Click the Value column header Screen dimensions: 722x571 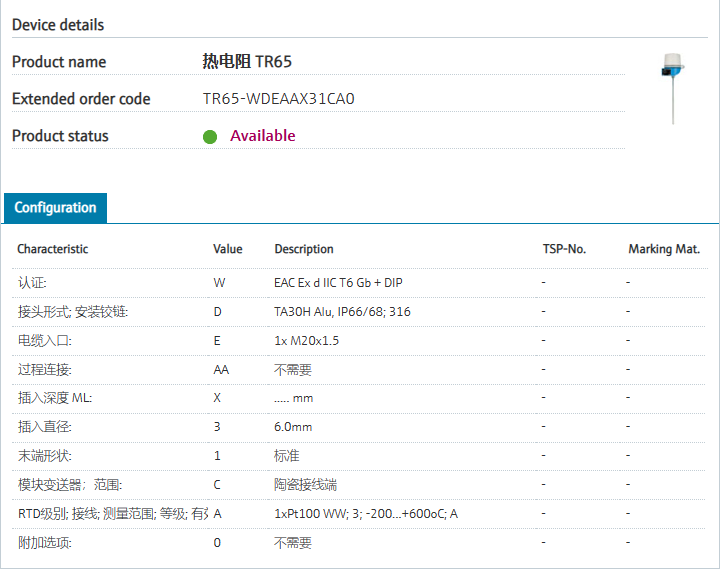pyautogui.click(x=227, y=249)
